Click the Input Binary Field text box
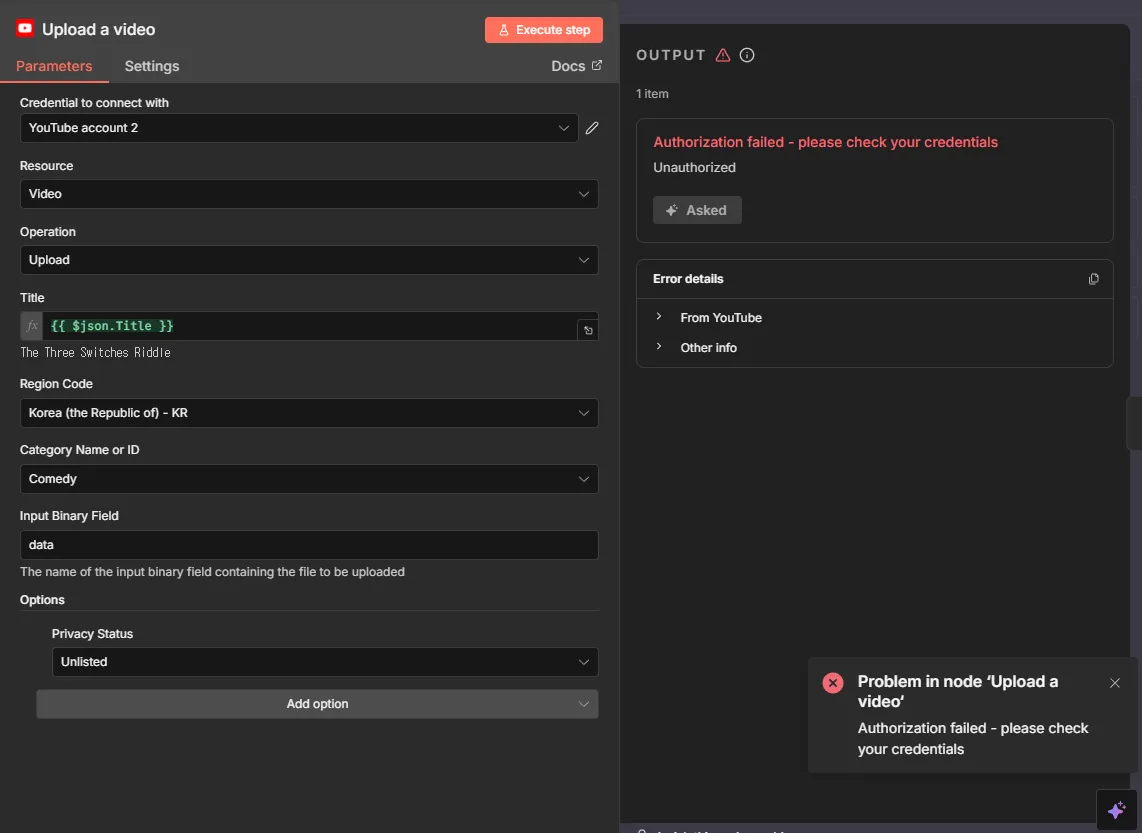 pyautogui.click(x=308, y=545)
